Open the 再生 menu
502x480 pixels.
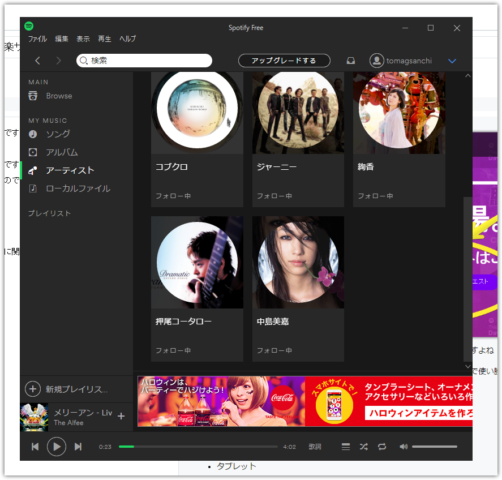[104, 39]
